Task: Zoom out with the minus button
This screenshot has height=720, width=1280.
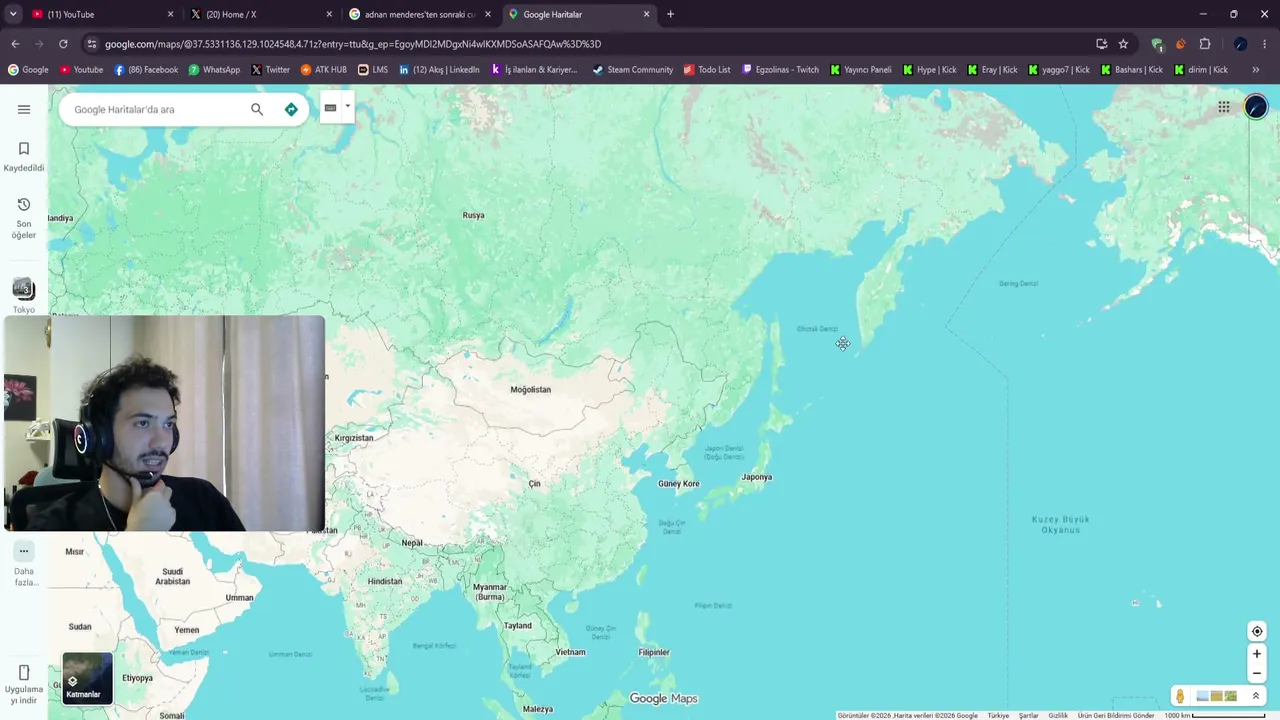Action: (x=1257, y=673)
